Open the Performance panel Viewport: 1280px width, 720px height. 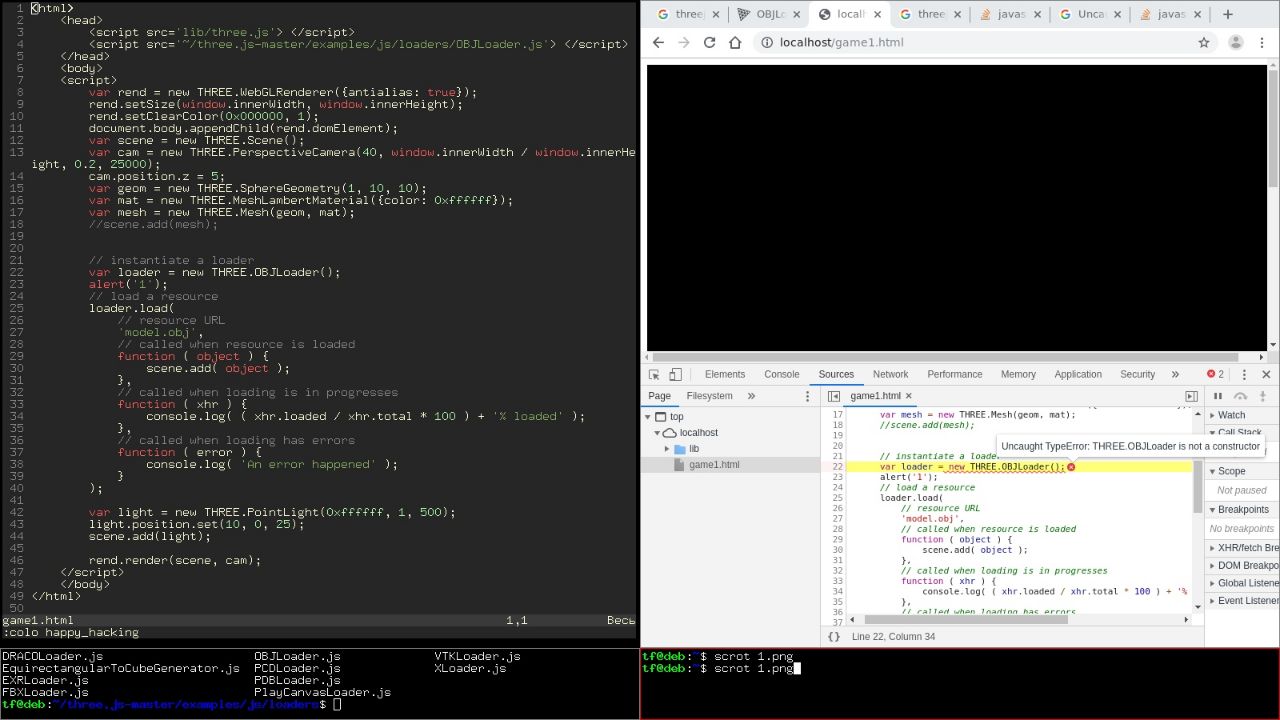955,375
